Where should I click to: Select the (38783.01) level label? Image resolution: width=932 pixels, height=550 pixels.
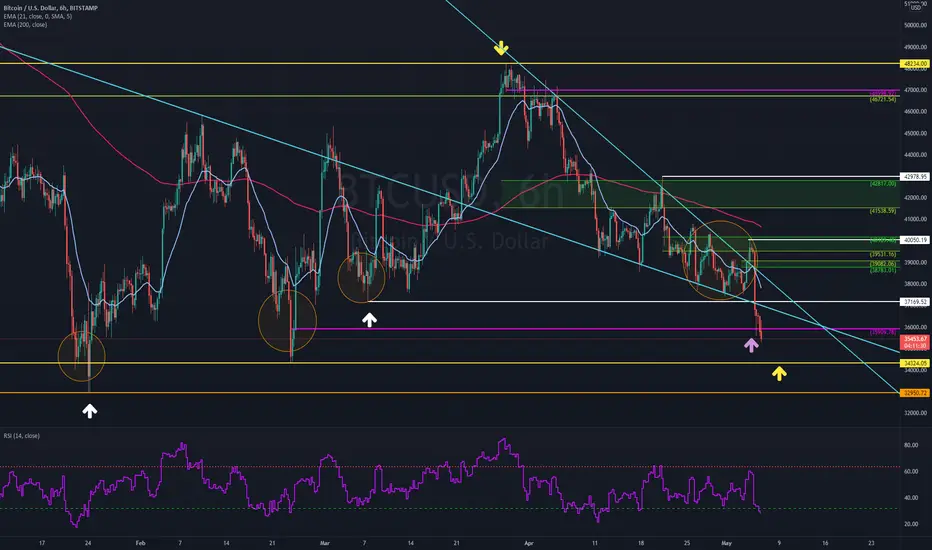click(883, 270)
